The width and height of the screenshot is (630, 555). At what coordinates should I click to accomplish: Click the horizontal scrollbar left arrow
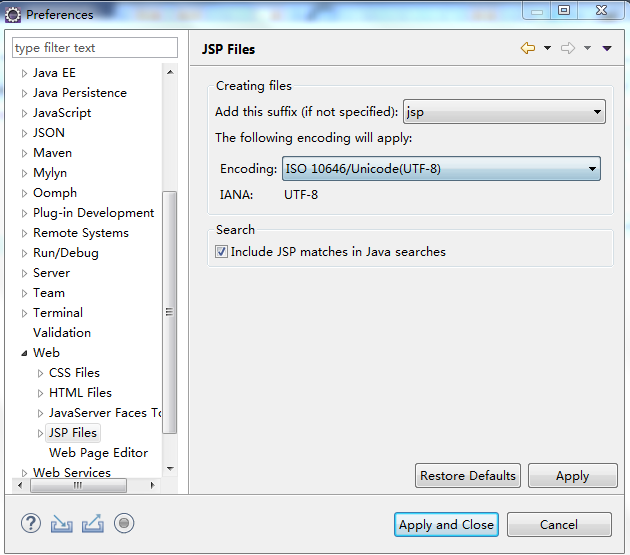coord(20,485)
